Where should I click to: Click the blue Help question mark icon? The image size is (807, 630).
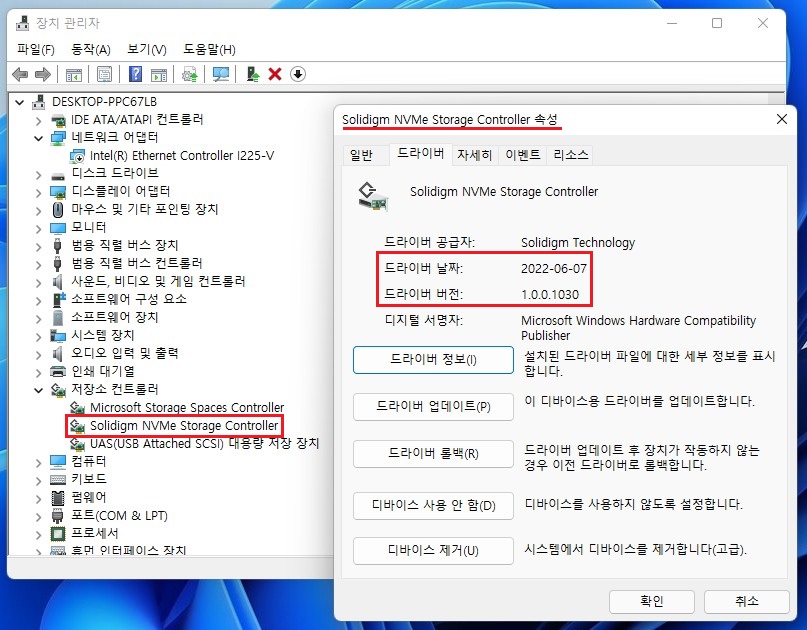click(x=135, y=74)
